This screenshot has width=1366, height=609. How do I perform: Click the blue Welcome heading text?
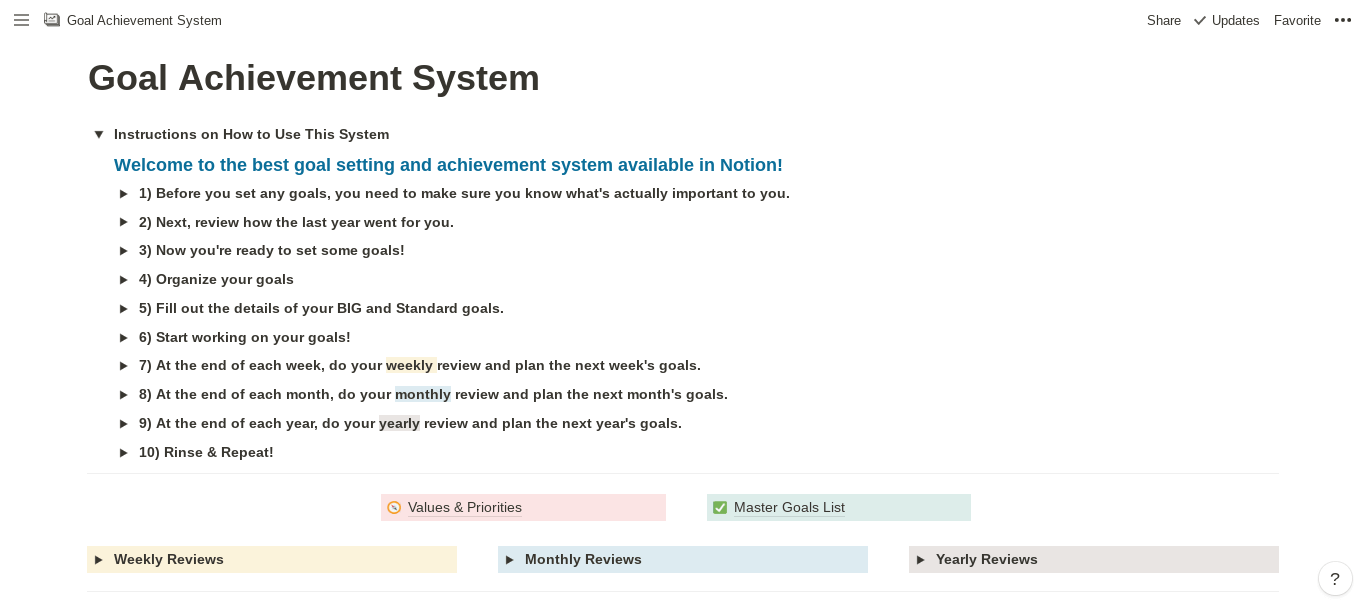tap(448, 165)
